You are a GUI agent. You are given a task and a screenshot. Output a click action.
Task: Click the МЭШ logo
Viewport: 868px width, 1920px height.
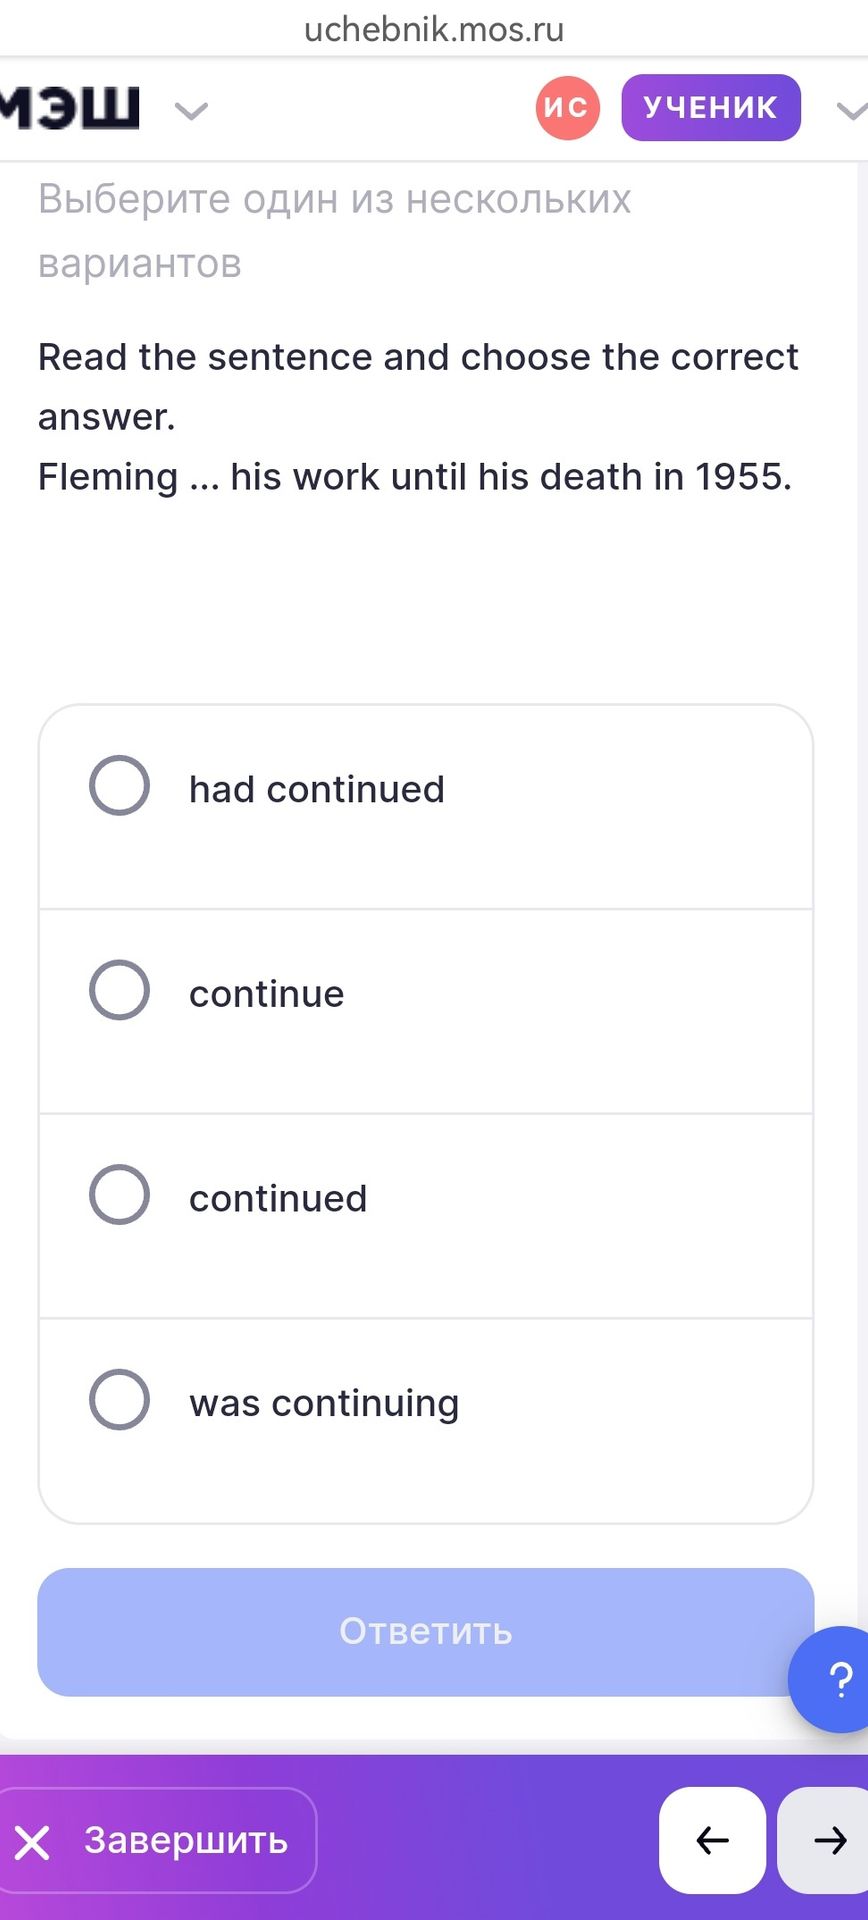coord(69,108)
